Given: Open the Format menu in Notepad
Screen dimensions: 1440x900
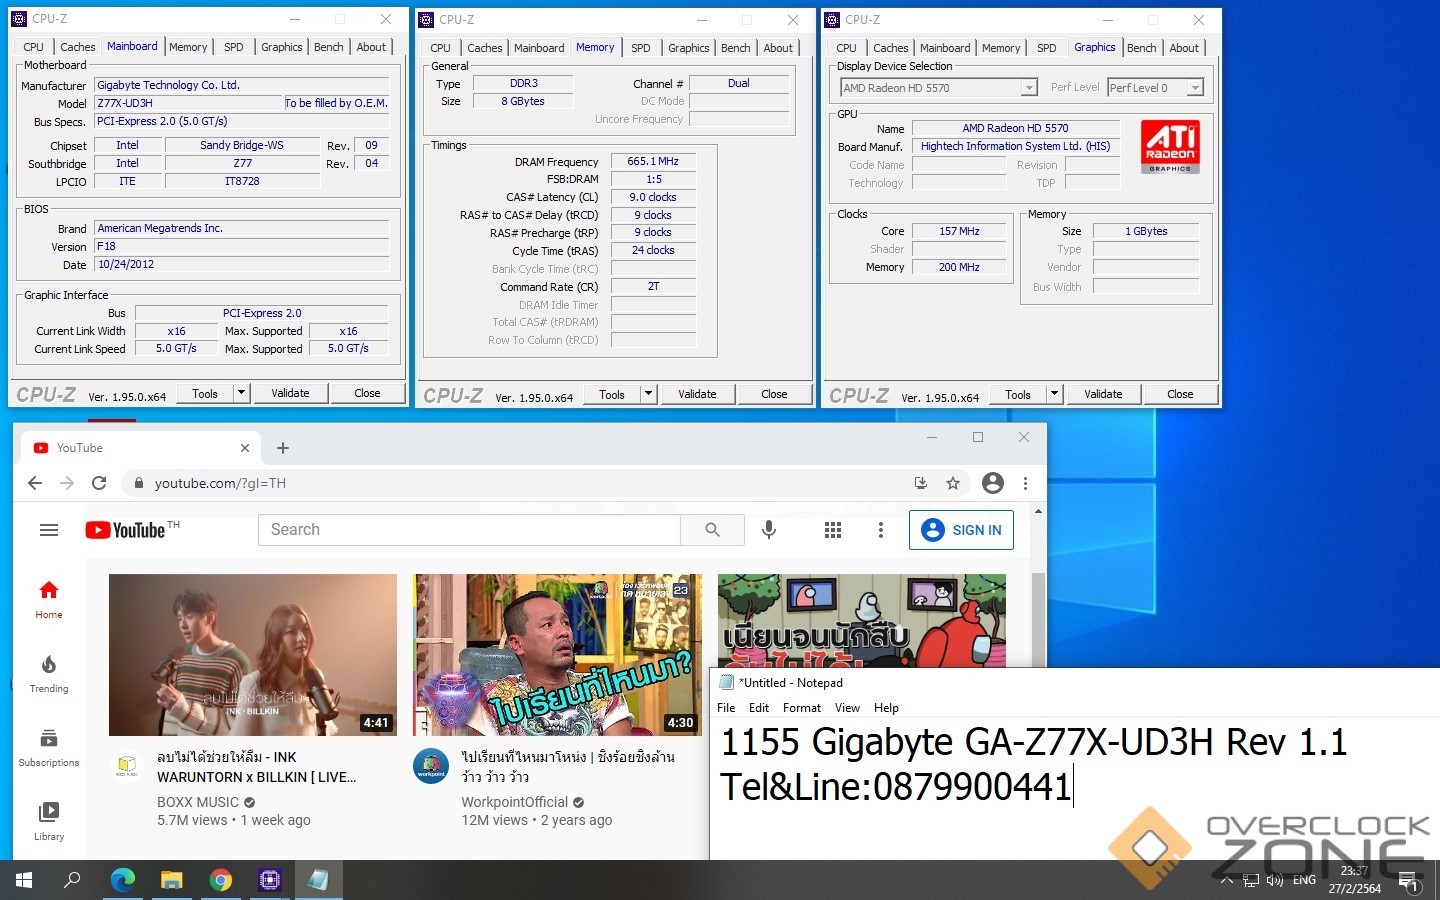Looking at the screenshot, I should click(801, 708).
